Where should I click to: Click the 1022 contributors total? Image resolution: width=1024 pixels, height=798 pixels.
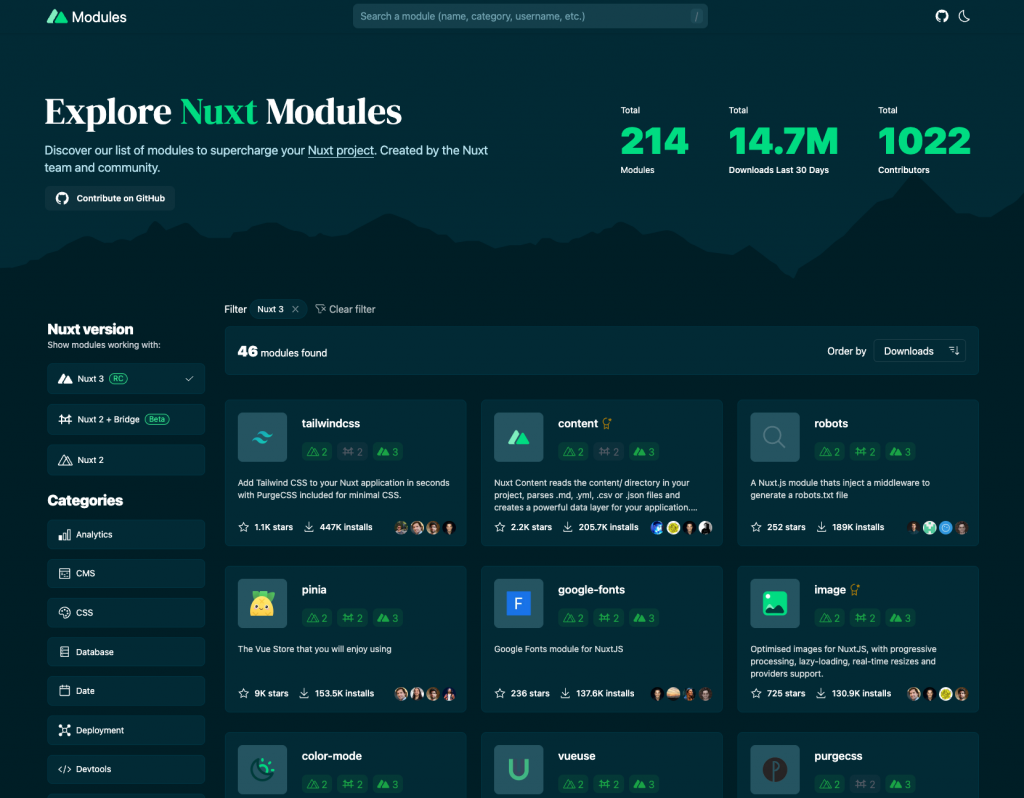(924, 141)
